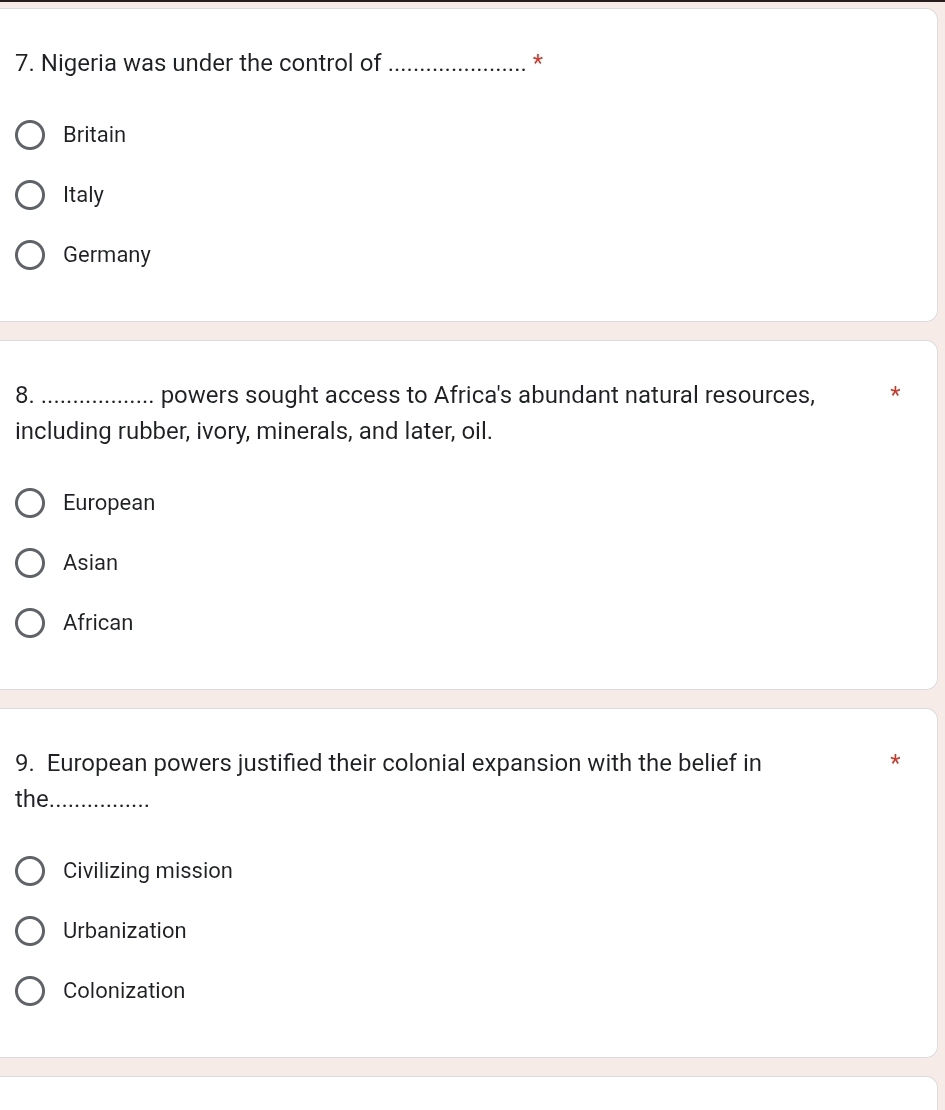This screenshot has height=1110, width=945.
Task: Click the 'Italy' answer label text
Action: [x=83, y=195]
